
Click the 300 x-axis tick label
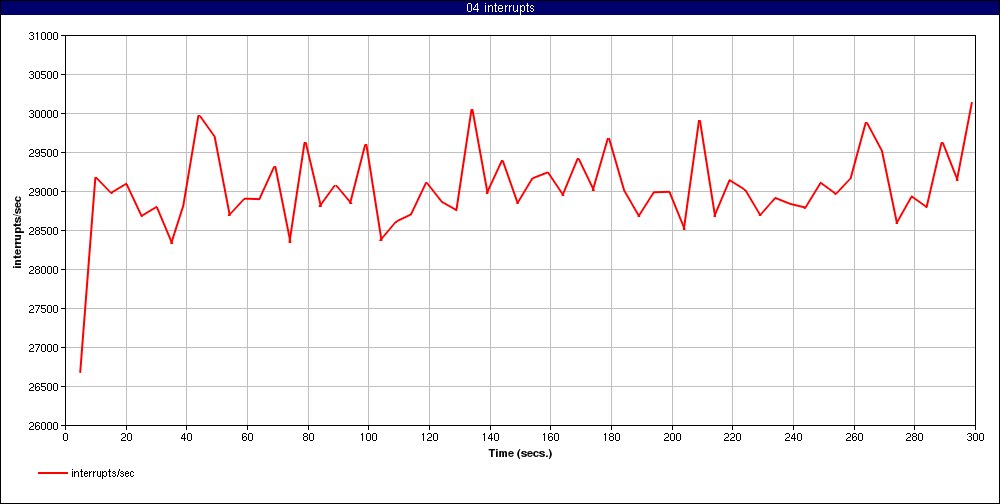pyautogui.click(x=975, y=437)
